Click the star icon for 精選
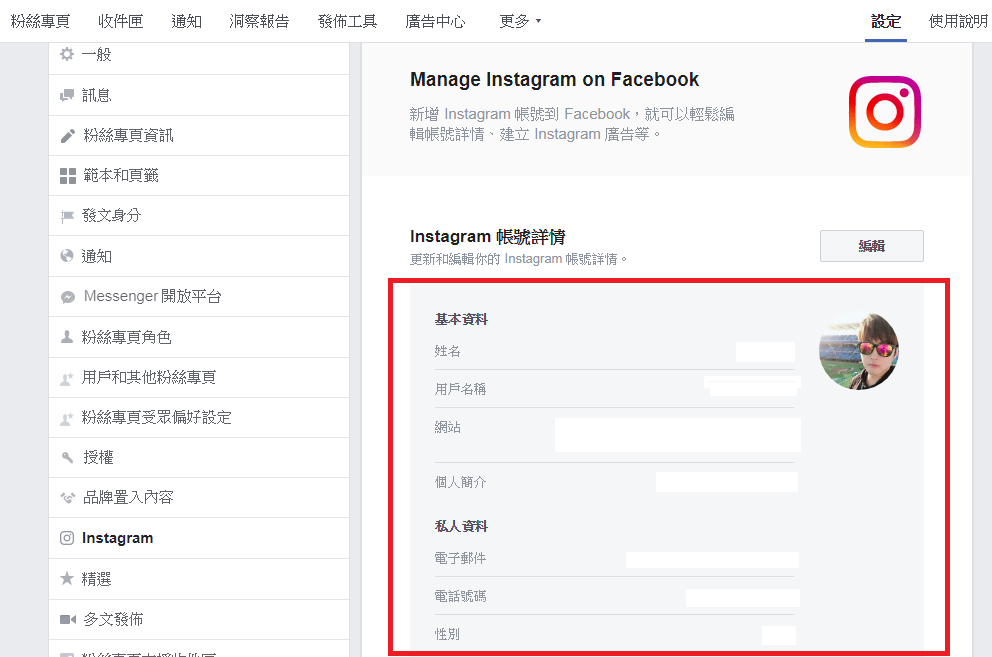 pyautogui.click(x=67, y=578)
